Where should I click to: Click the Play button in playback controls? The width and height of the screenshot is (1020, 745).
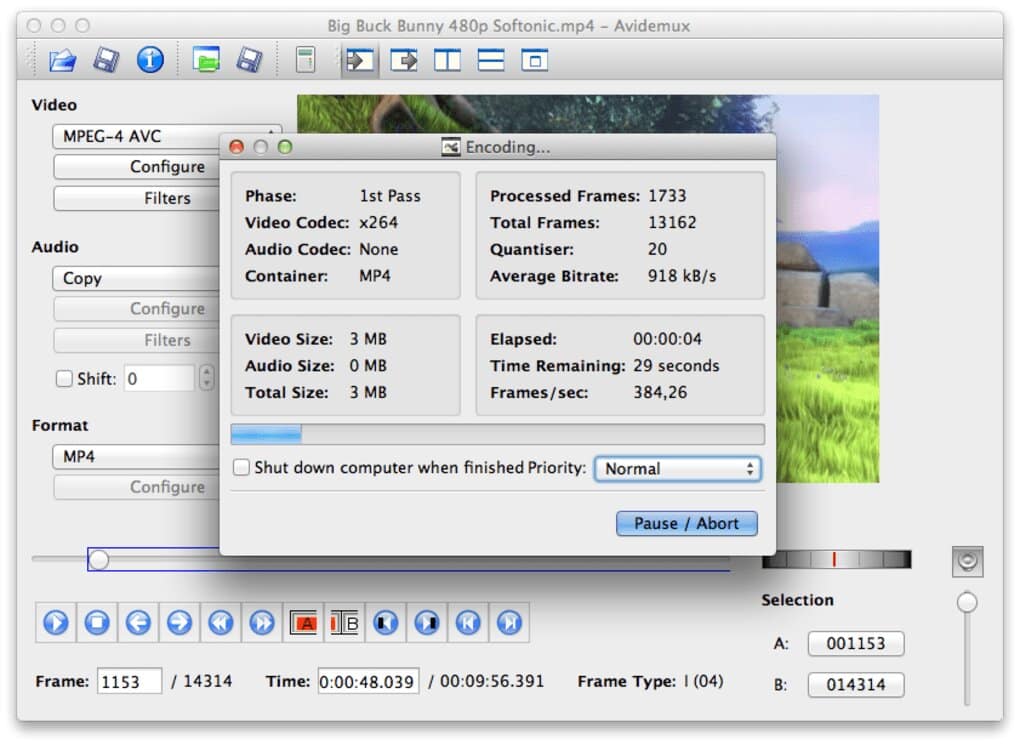point(56,623)
